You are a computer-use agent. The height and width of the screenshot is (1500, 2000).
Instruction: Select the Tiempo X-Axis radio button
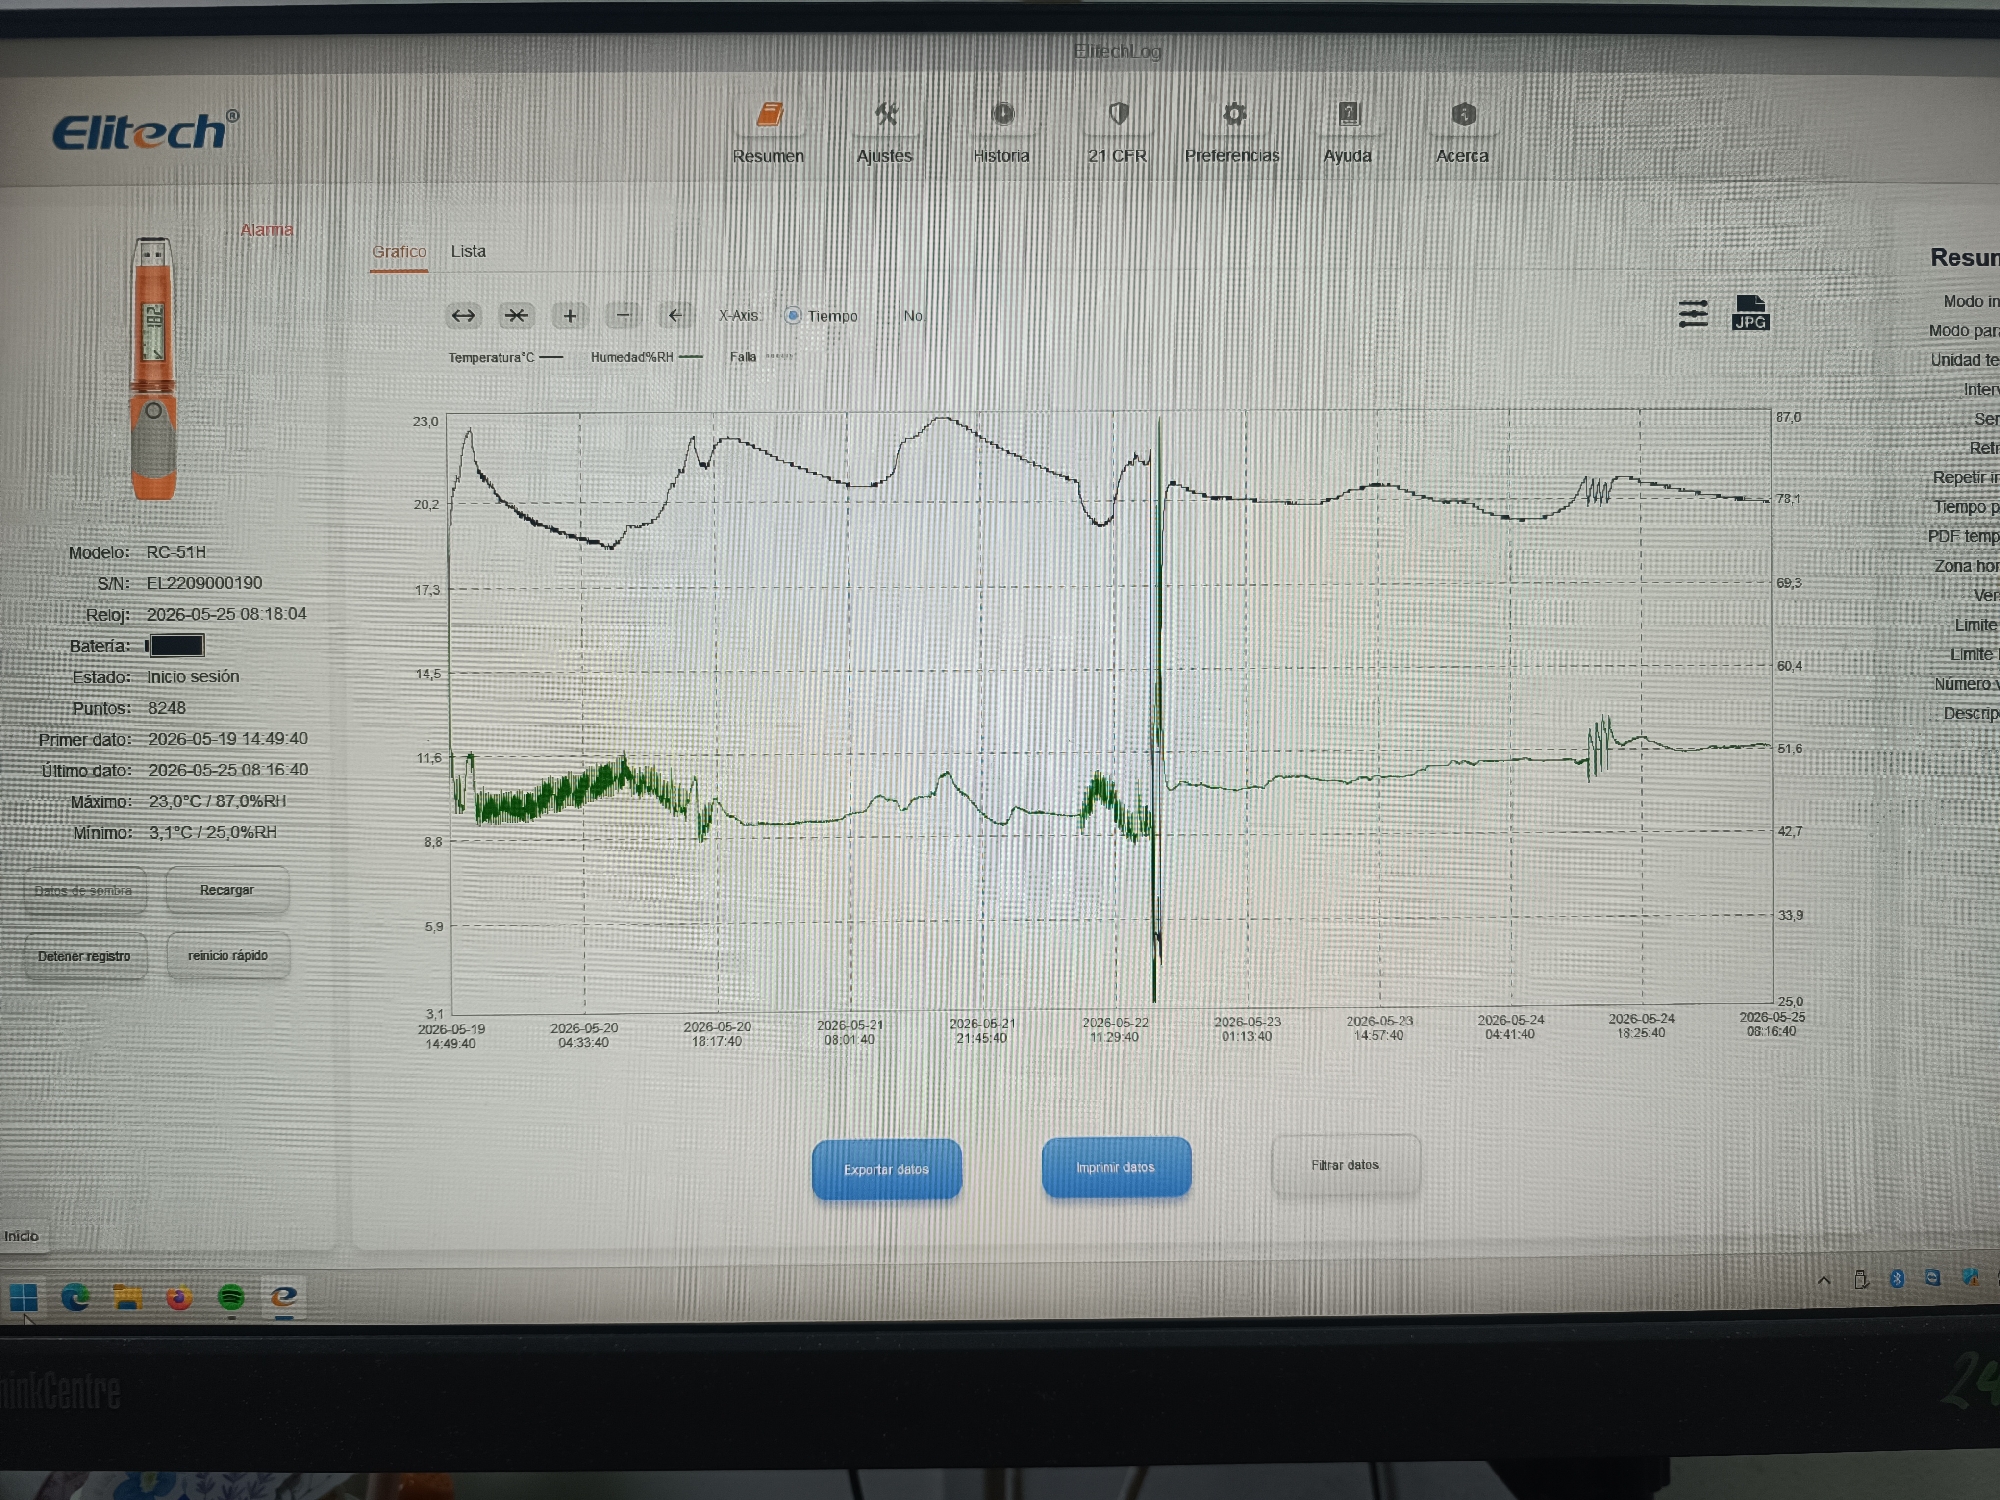click(793, 316)
